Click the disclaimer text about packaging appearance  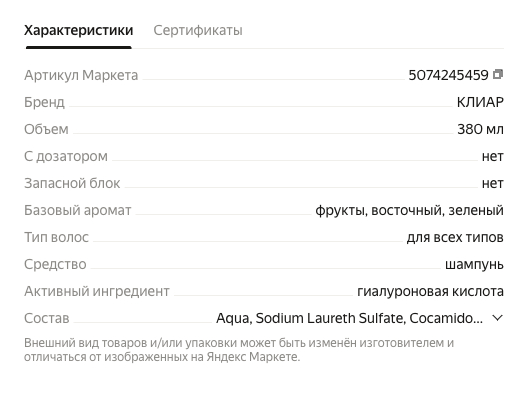click(x=239, y=350)
